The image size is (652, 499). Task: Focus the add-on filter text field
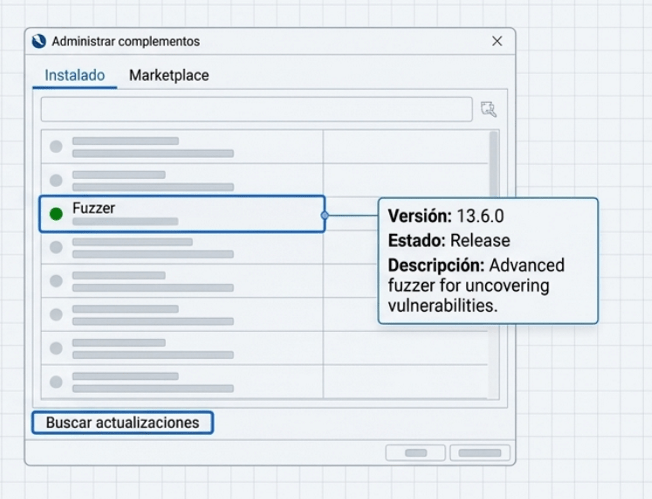pyautogui.click(x=256, y=109)
